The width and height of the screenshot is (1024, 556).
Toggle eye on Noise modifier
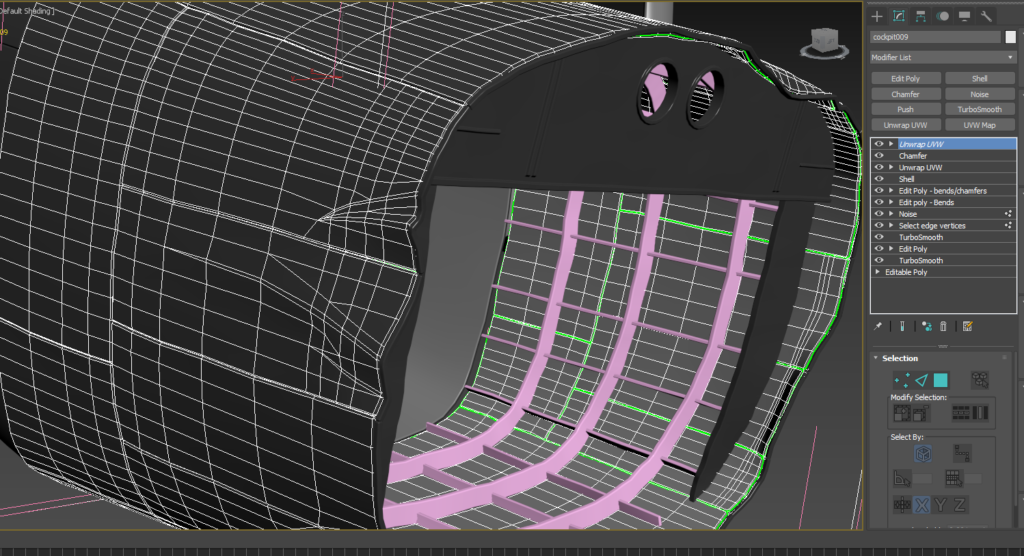879,214
